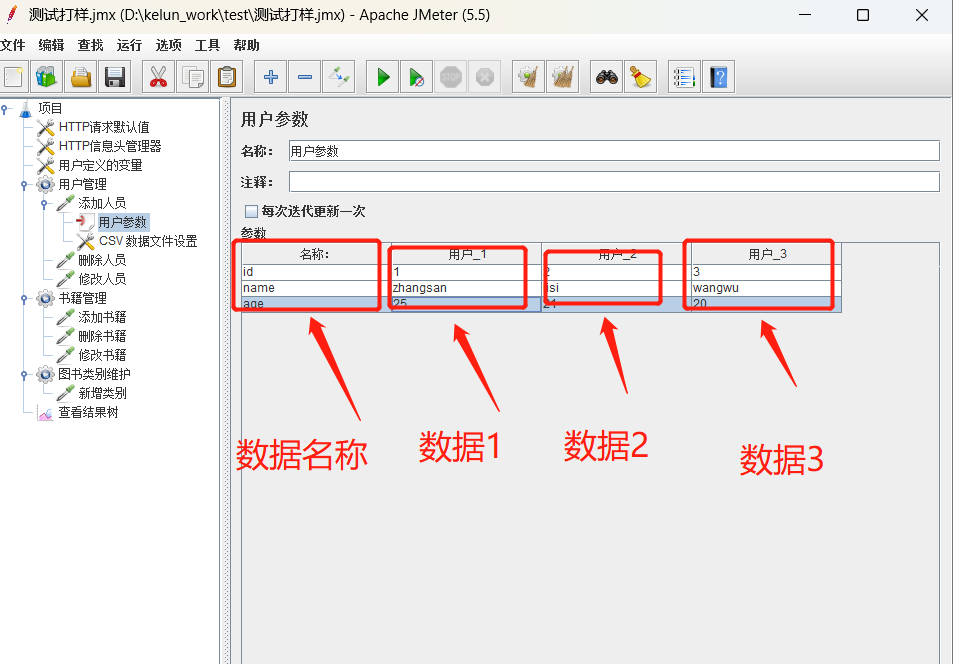
Task: Open the 编辑 menu
Action: (51, 45)
